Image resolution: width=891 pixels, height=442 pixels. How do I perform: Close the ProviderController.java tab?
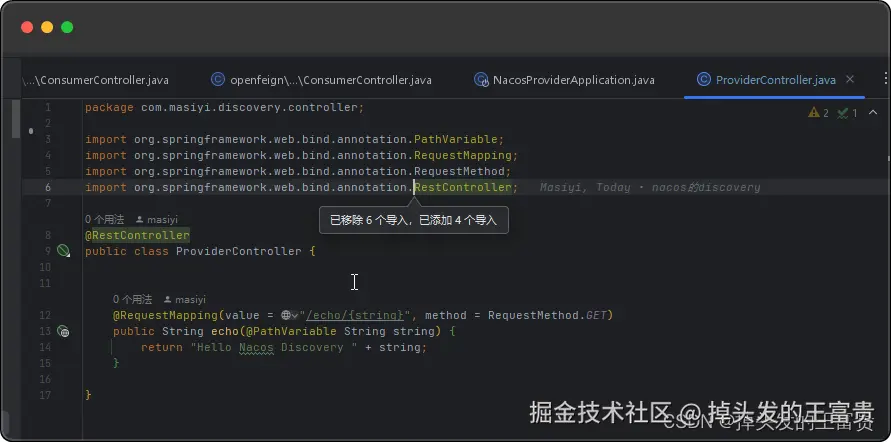click(850, 80)
